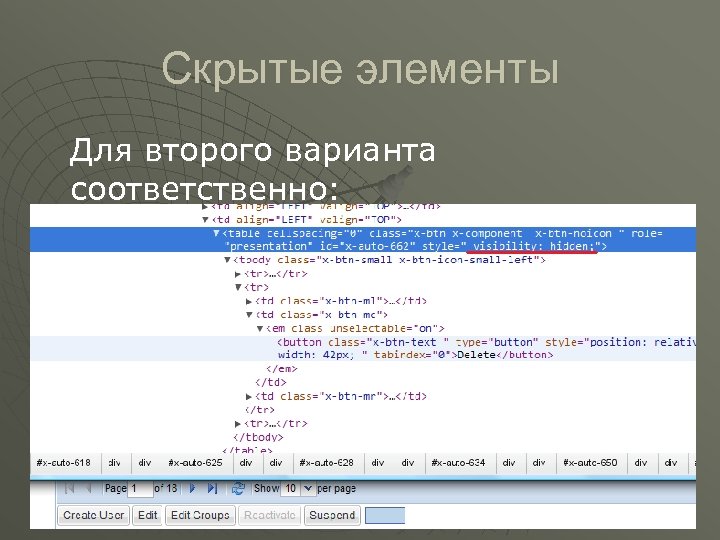The width and height of the screenshot is (720, 540).
Task: Select the #x-auto-618 breadcrumb
Action: coord(63,462)
